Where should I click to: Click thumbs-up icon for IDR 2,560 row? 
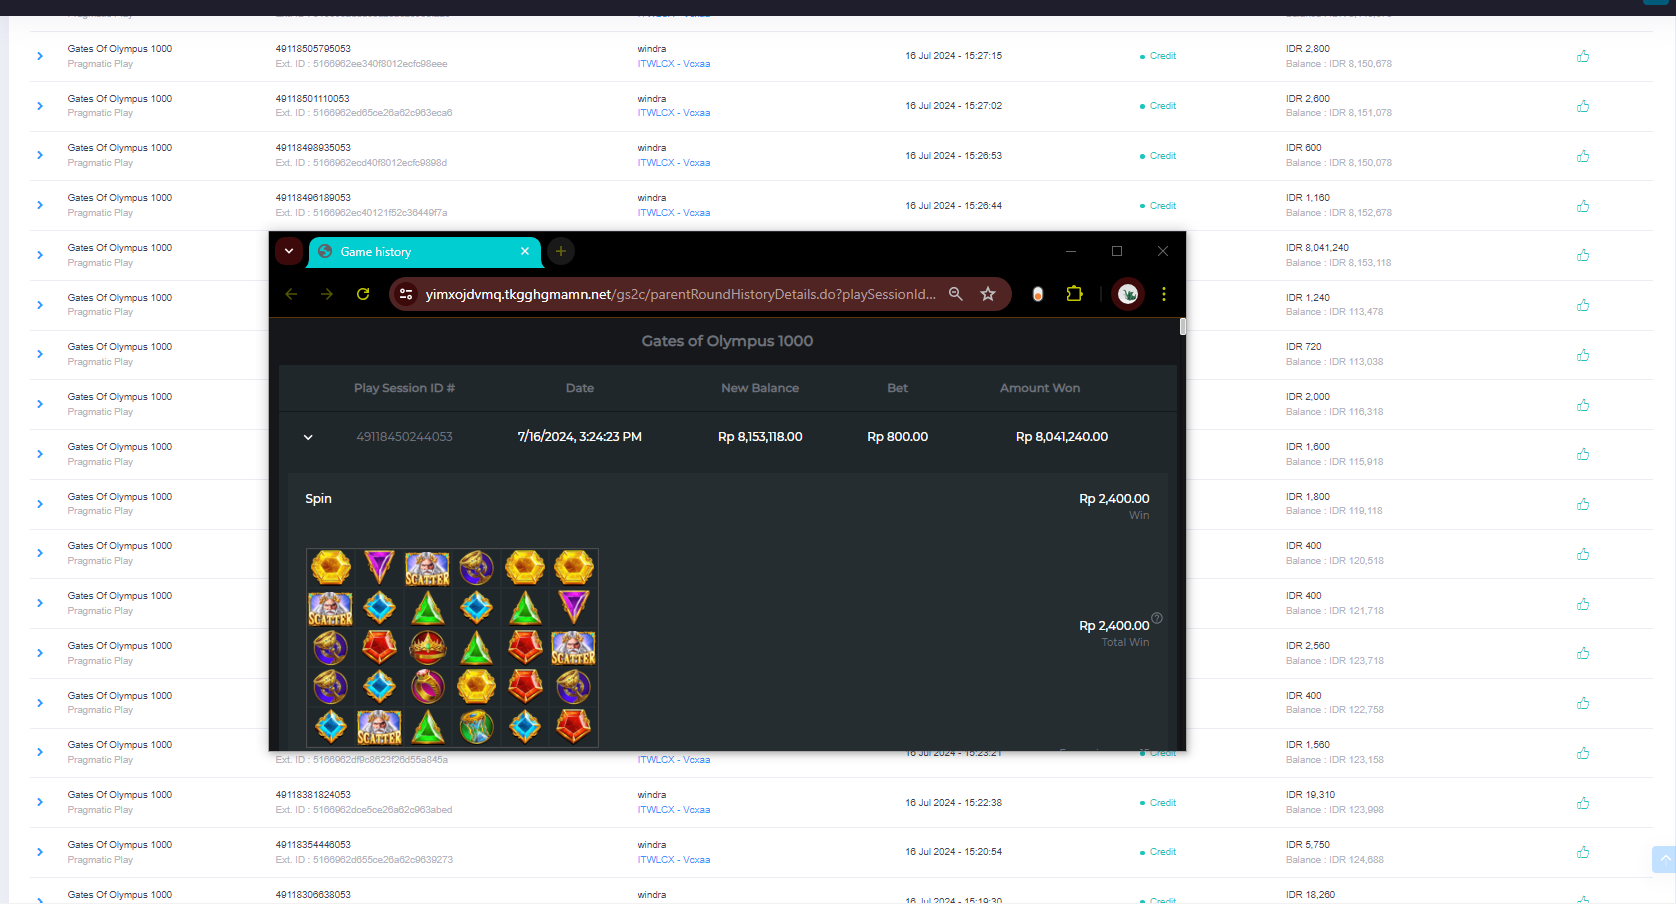click(1583, 653)
